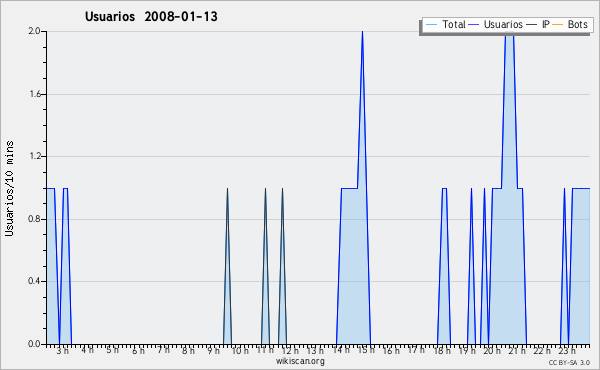
Task: Click the 'CC BY-SA 3.0' license text
Action: (569, 363)
